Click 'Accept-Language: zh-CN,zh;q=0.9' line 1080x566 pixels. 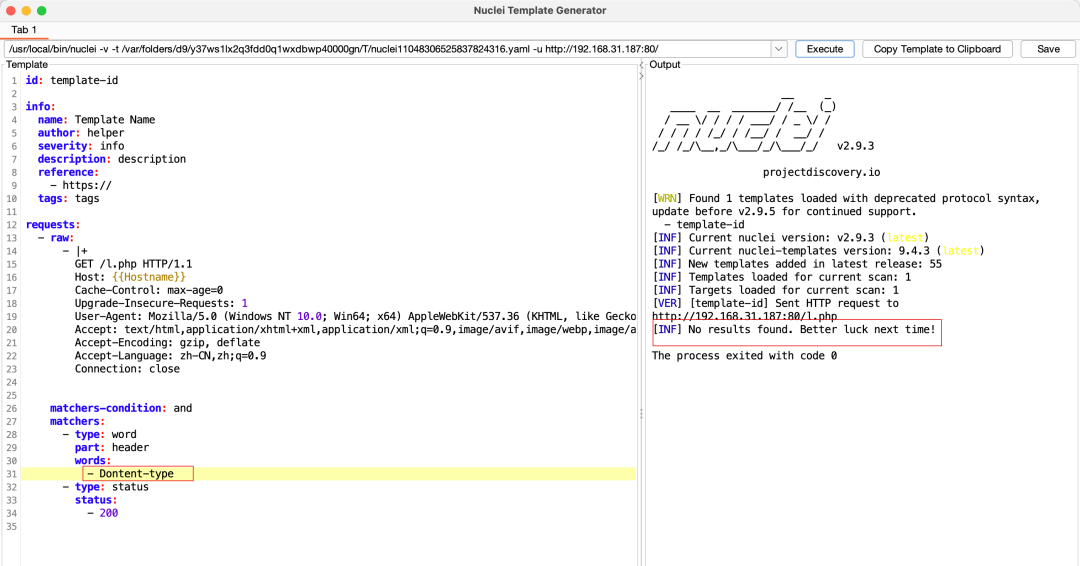tap(170, 355)
